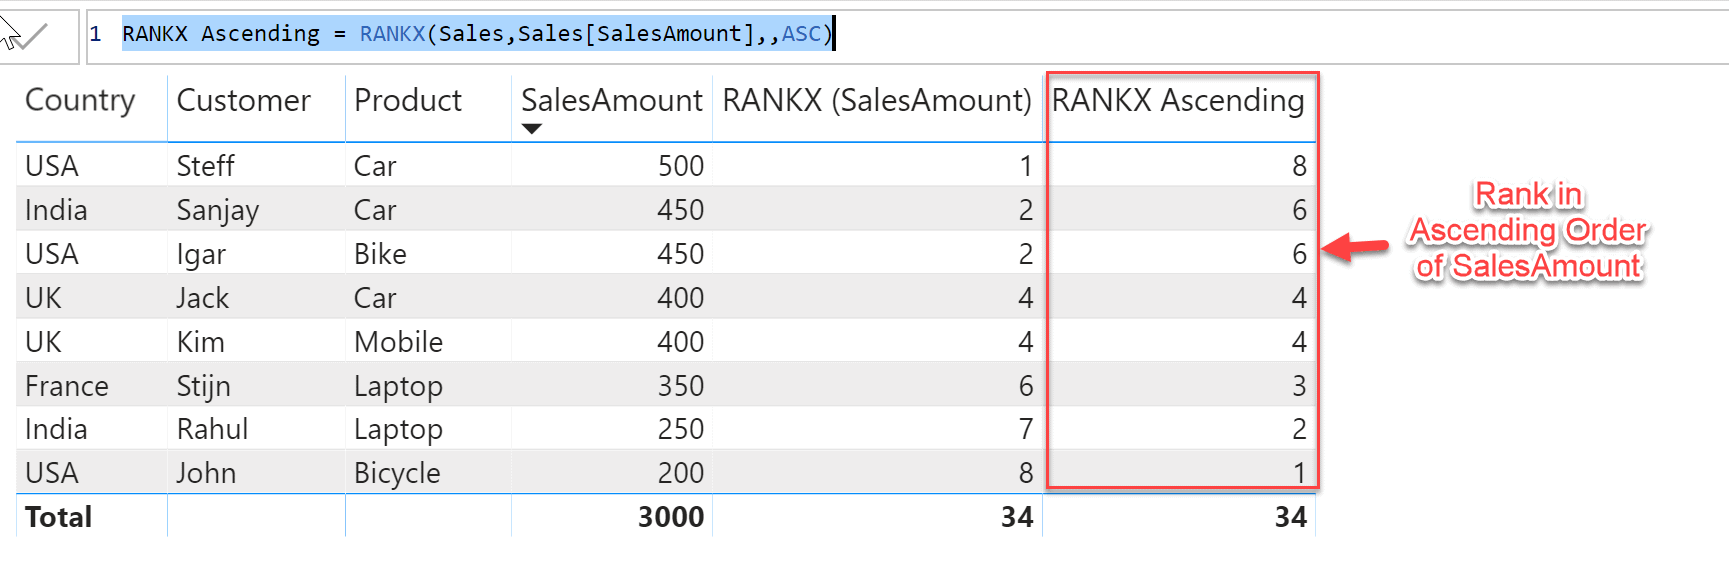Select the Bike product cell
The image size is (1729, 561).
tap(380, 254)
